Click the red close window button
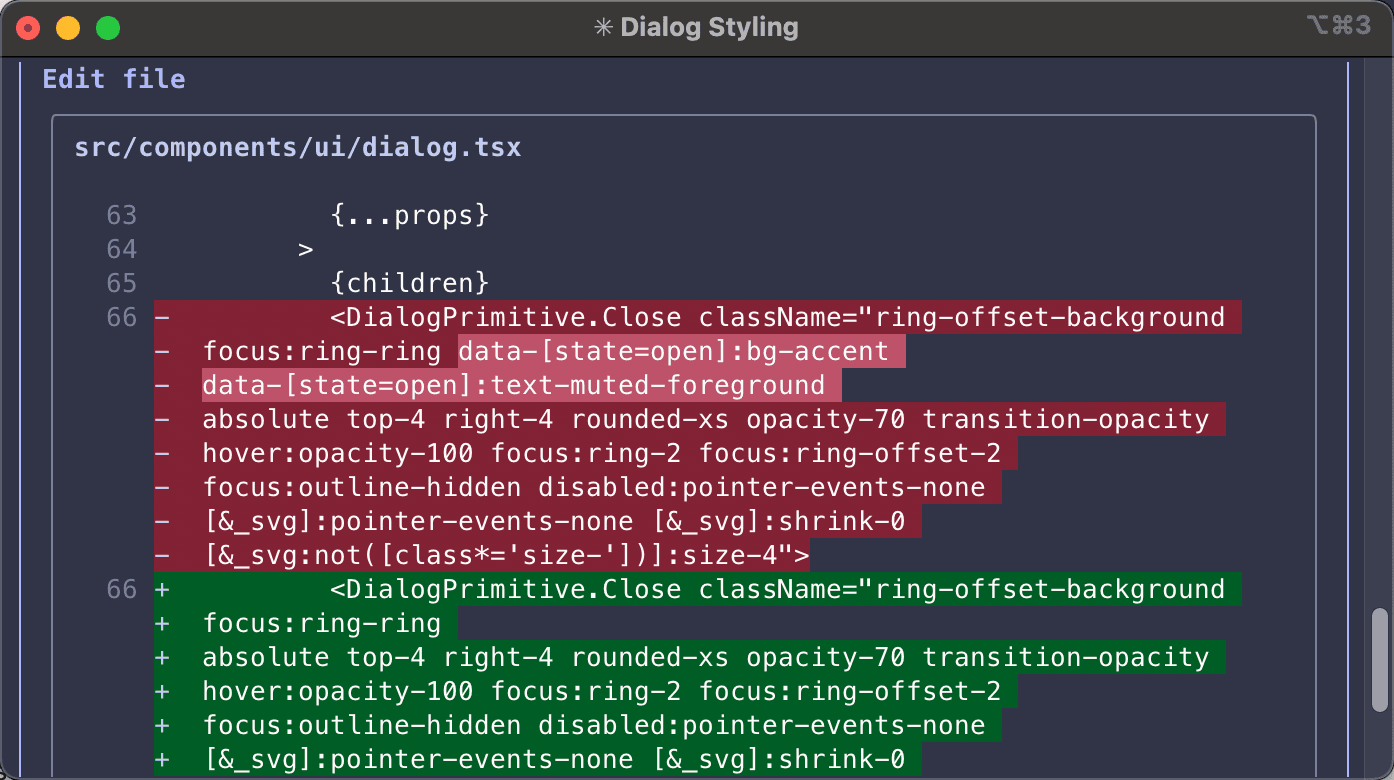The height and width of the screenshot is (780, 1394). 28,28
